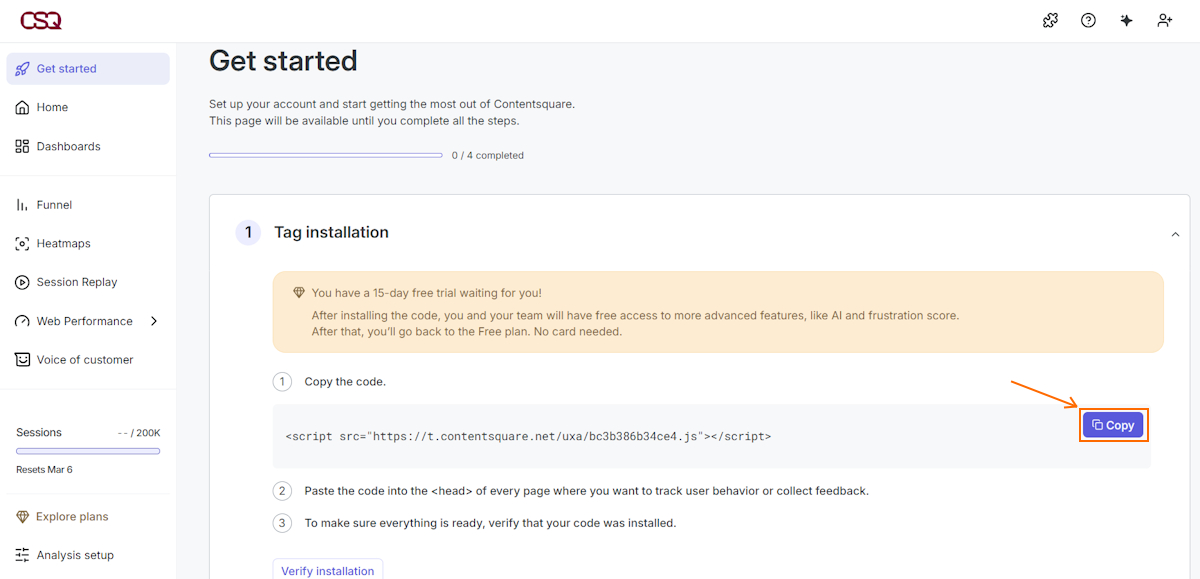The width and height of the screenshot is (1200, 579).
Task: Go to Dashboards
Action: pyautogui.click(x=69, y=146)
